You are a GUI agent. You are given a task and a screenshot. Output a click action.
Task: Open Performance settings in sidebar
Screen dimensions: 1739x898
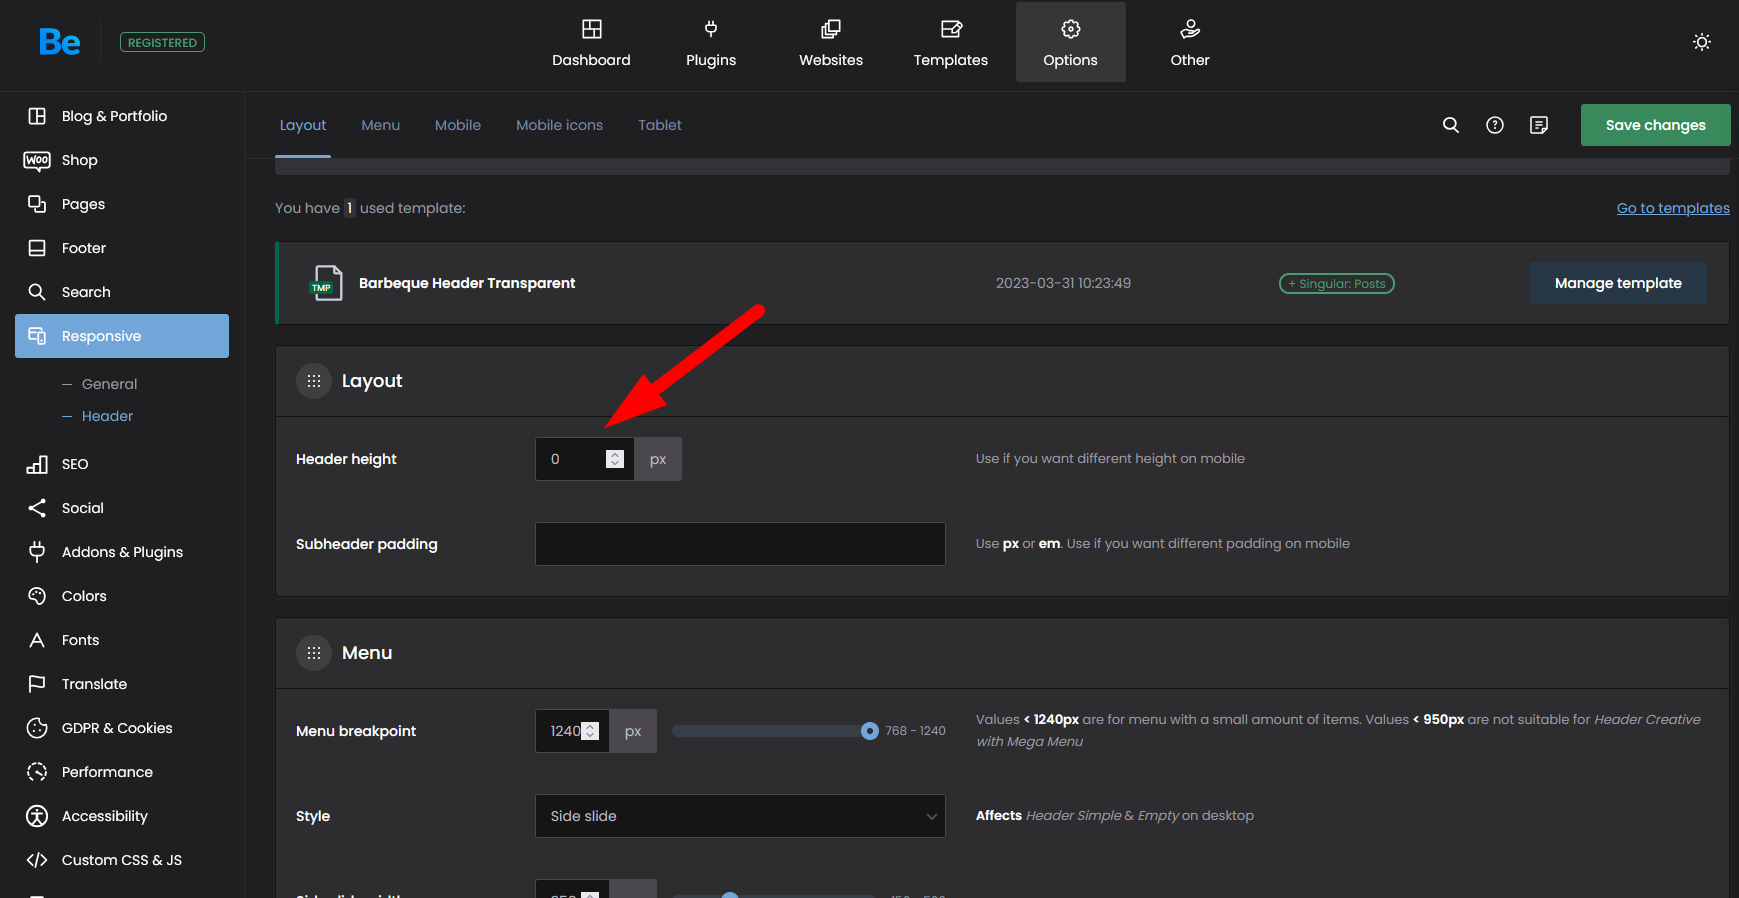(x=122, y=772)
